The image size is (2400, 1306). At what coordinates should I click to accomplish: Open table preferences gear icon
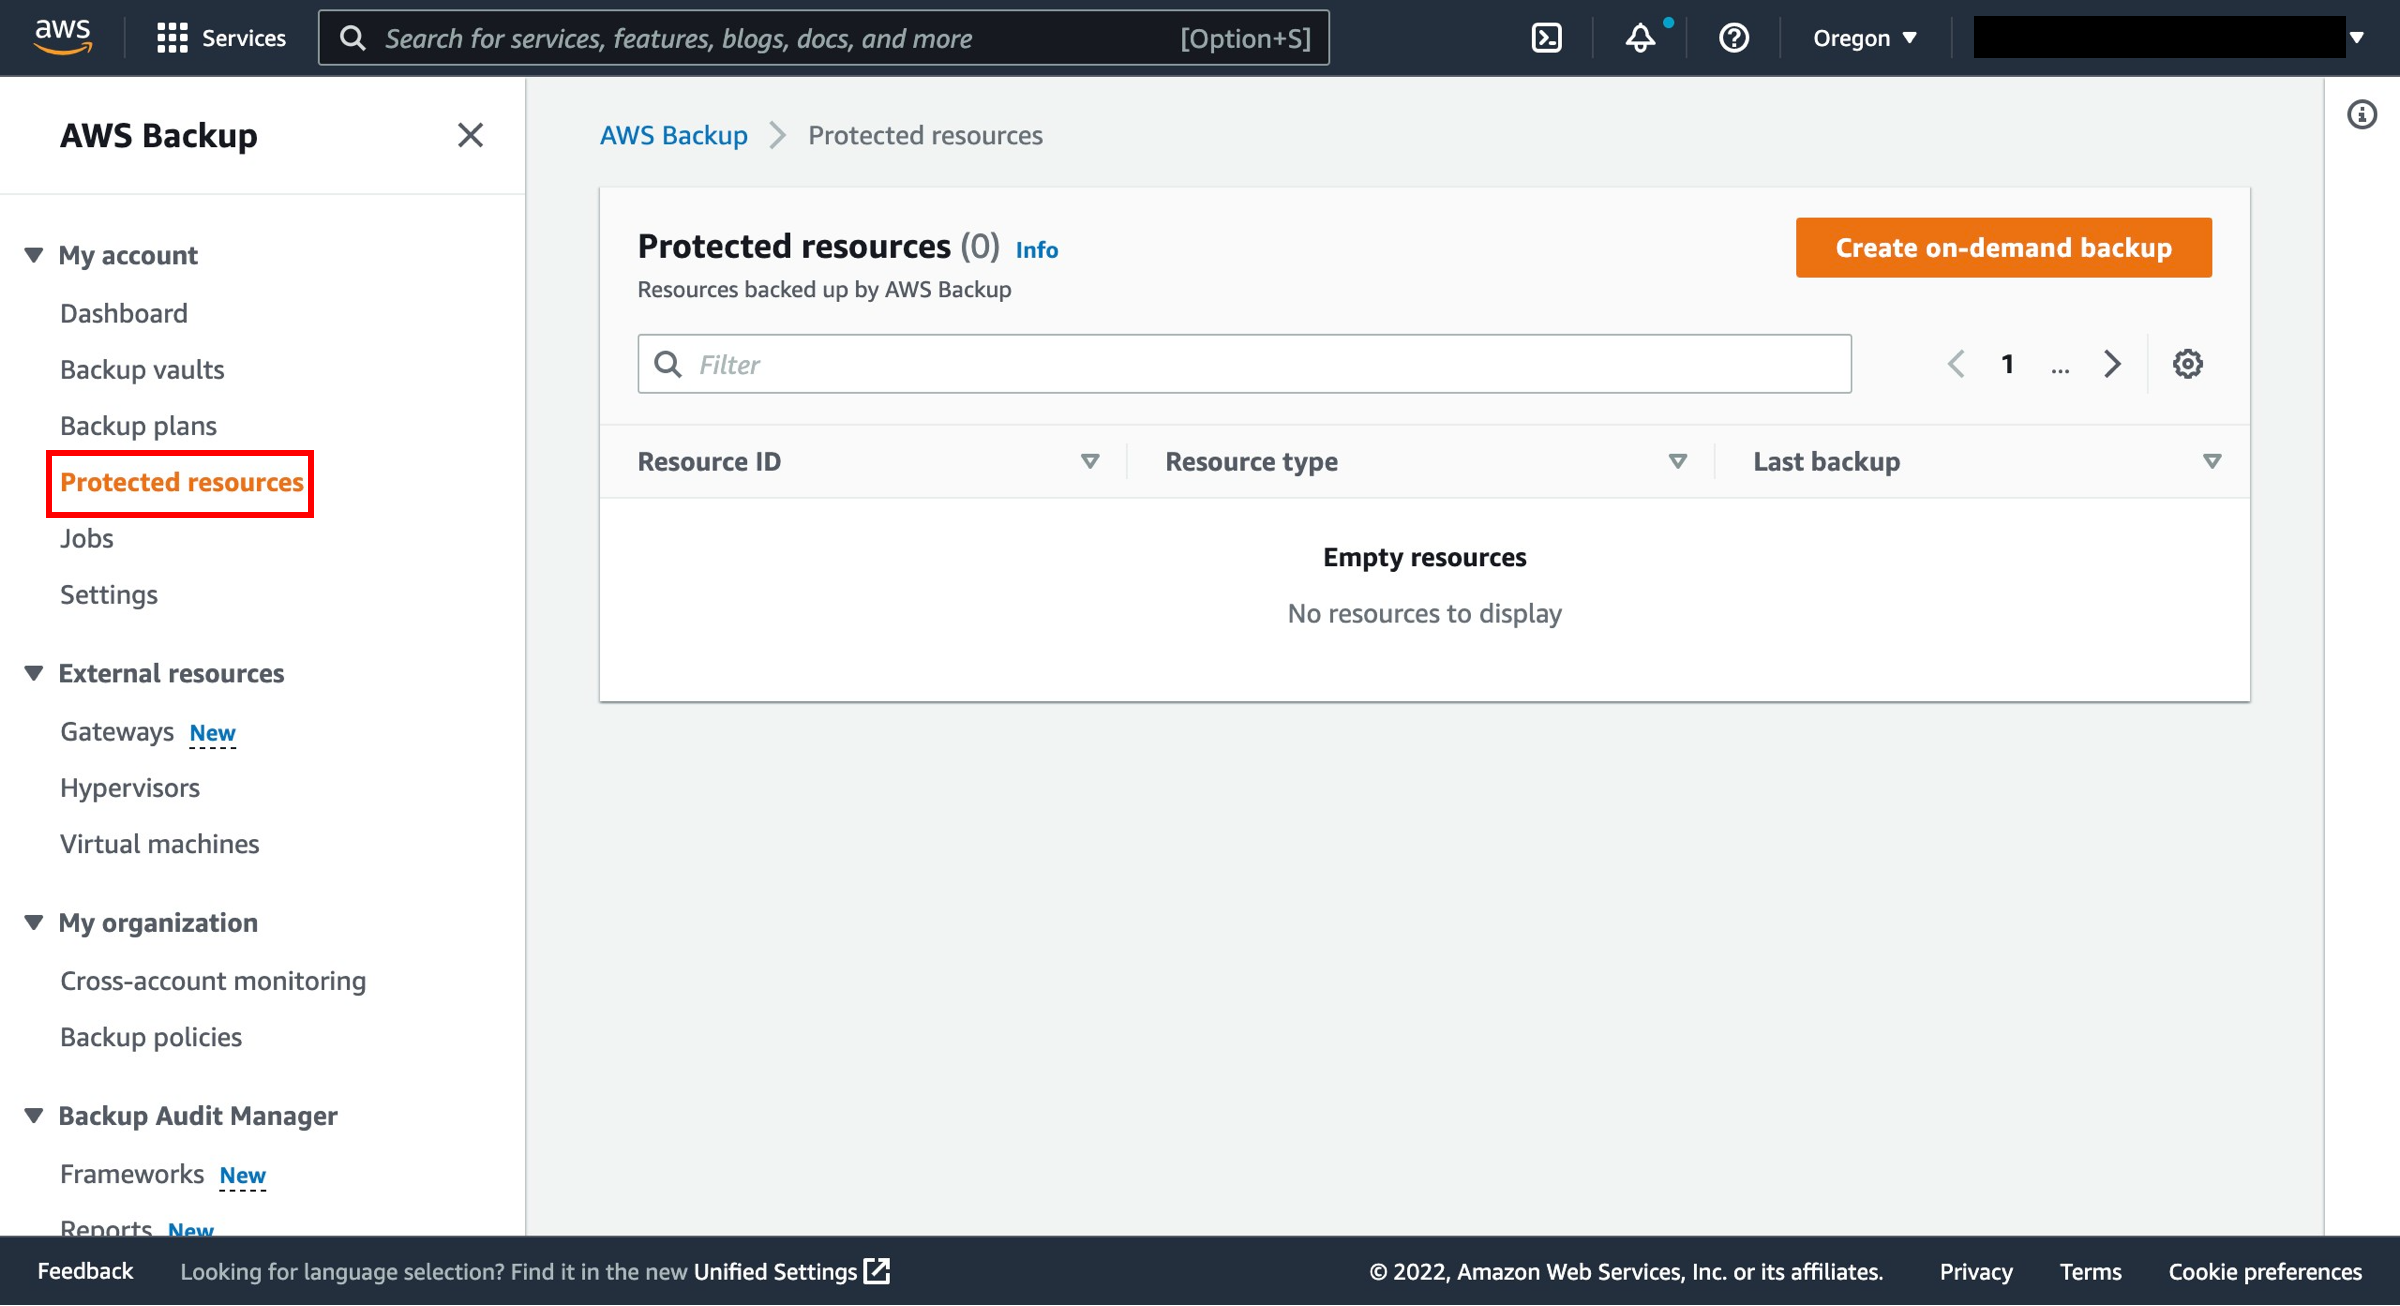(x=2187, y=364)
